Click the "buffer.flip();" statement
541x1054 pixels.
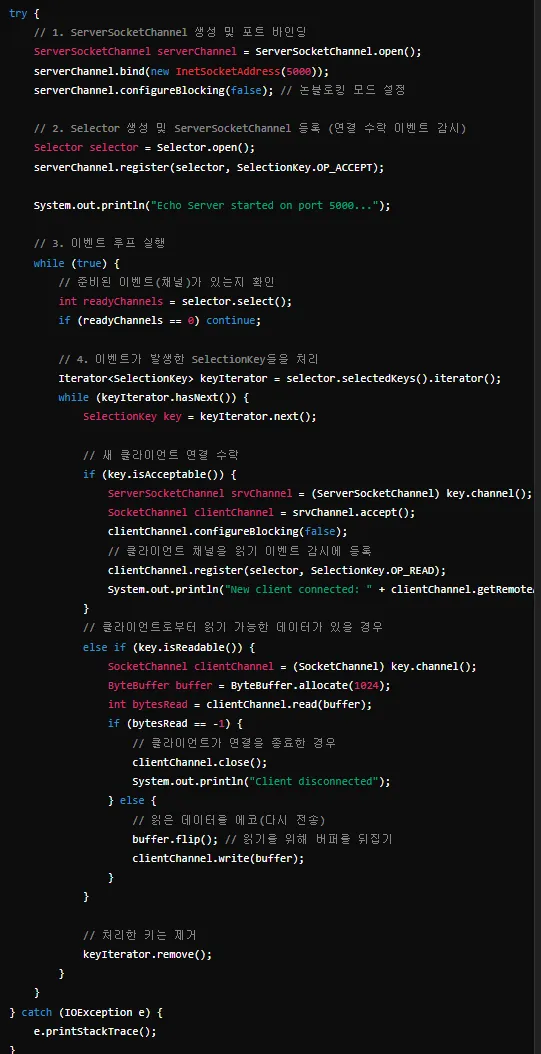(x=175, y=839)
